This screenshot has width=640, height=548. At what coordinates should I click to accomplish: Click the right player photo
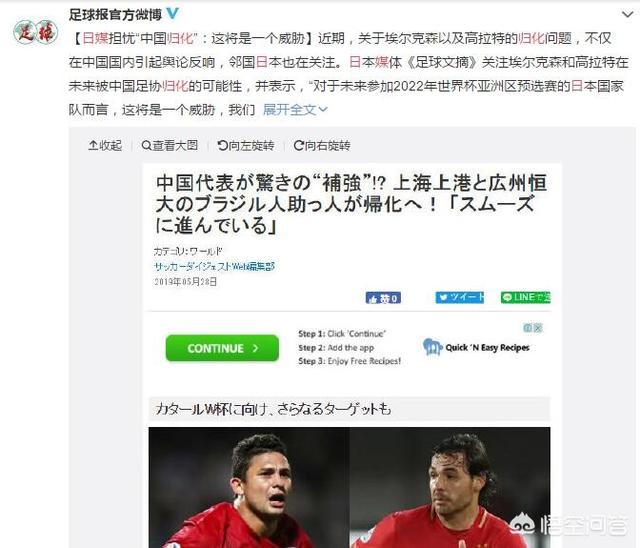click(450, 488)
